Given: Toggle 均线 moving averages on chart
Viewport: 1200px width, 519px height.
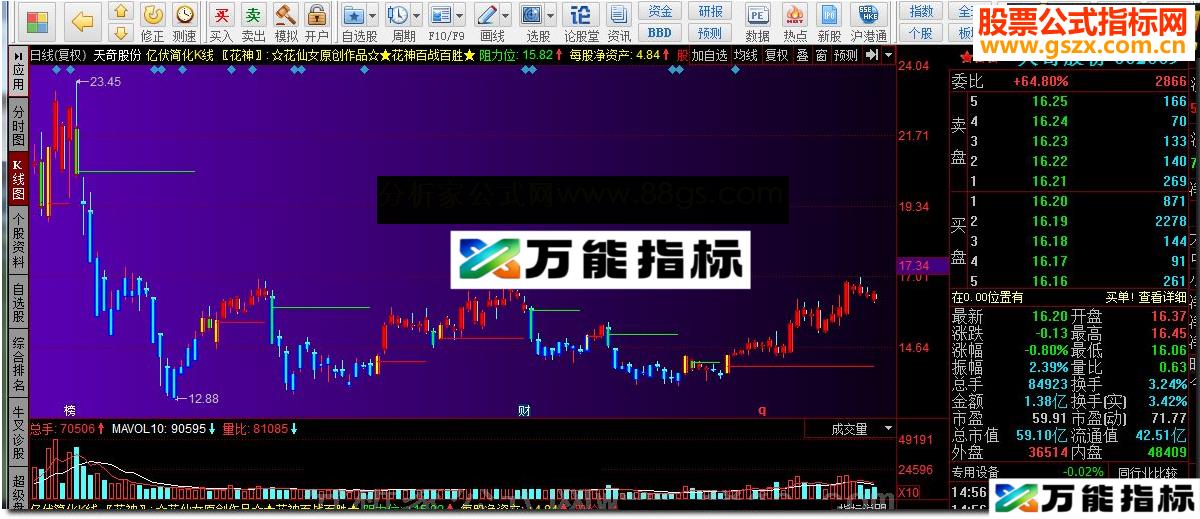Looking at the screenshot, I should pyautogui.click(x=745, y=55).
